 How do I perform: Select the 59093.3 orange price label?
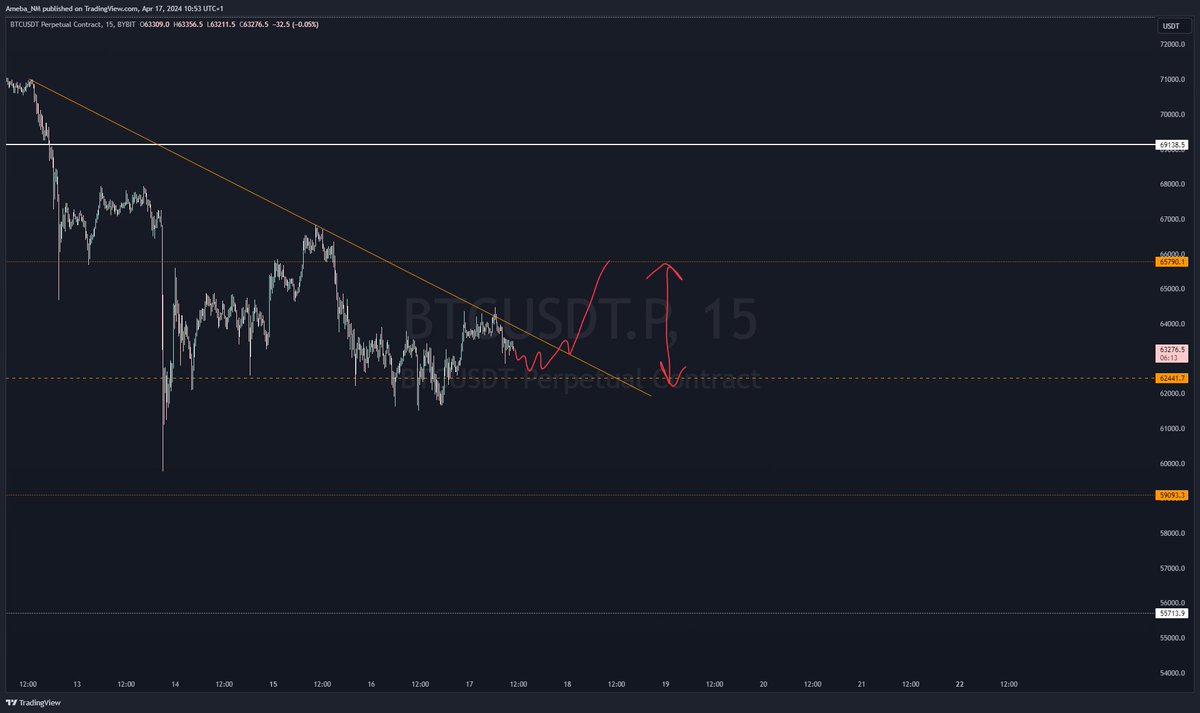(x=1171, y=495)
